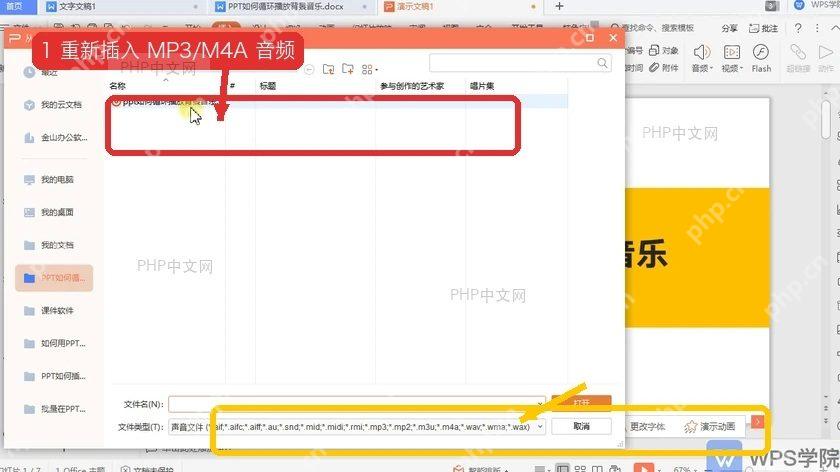Open 我的电脑 in sidebar
This screenshot has width=840, height=472.
[x=49, y=179]
